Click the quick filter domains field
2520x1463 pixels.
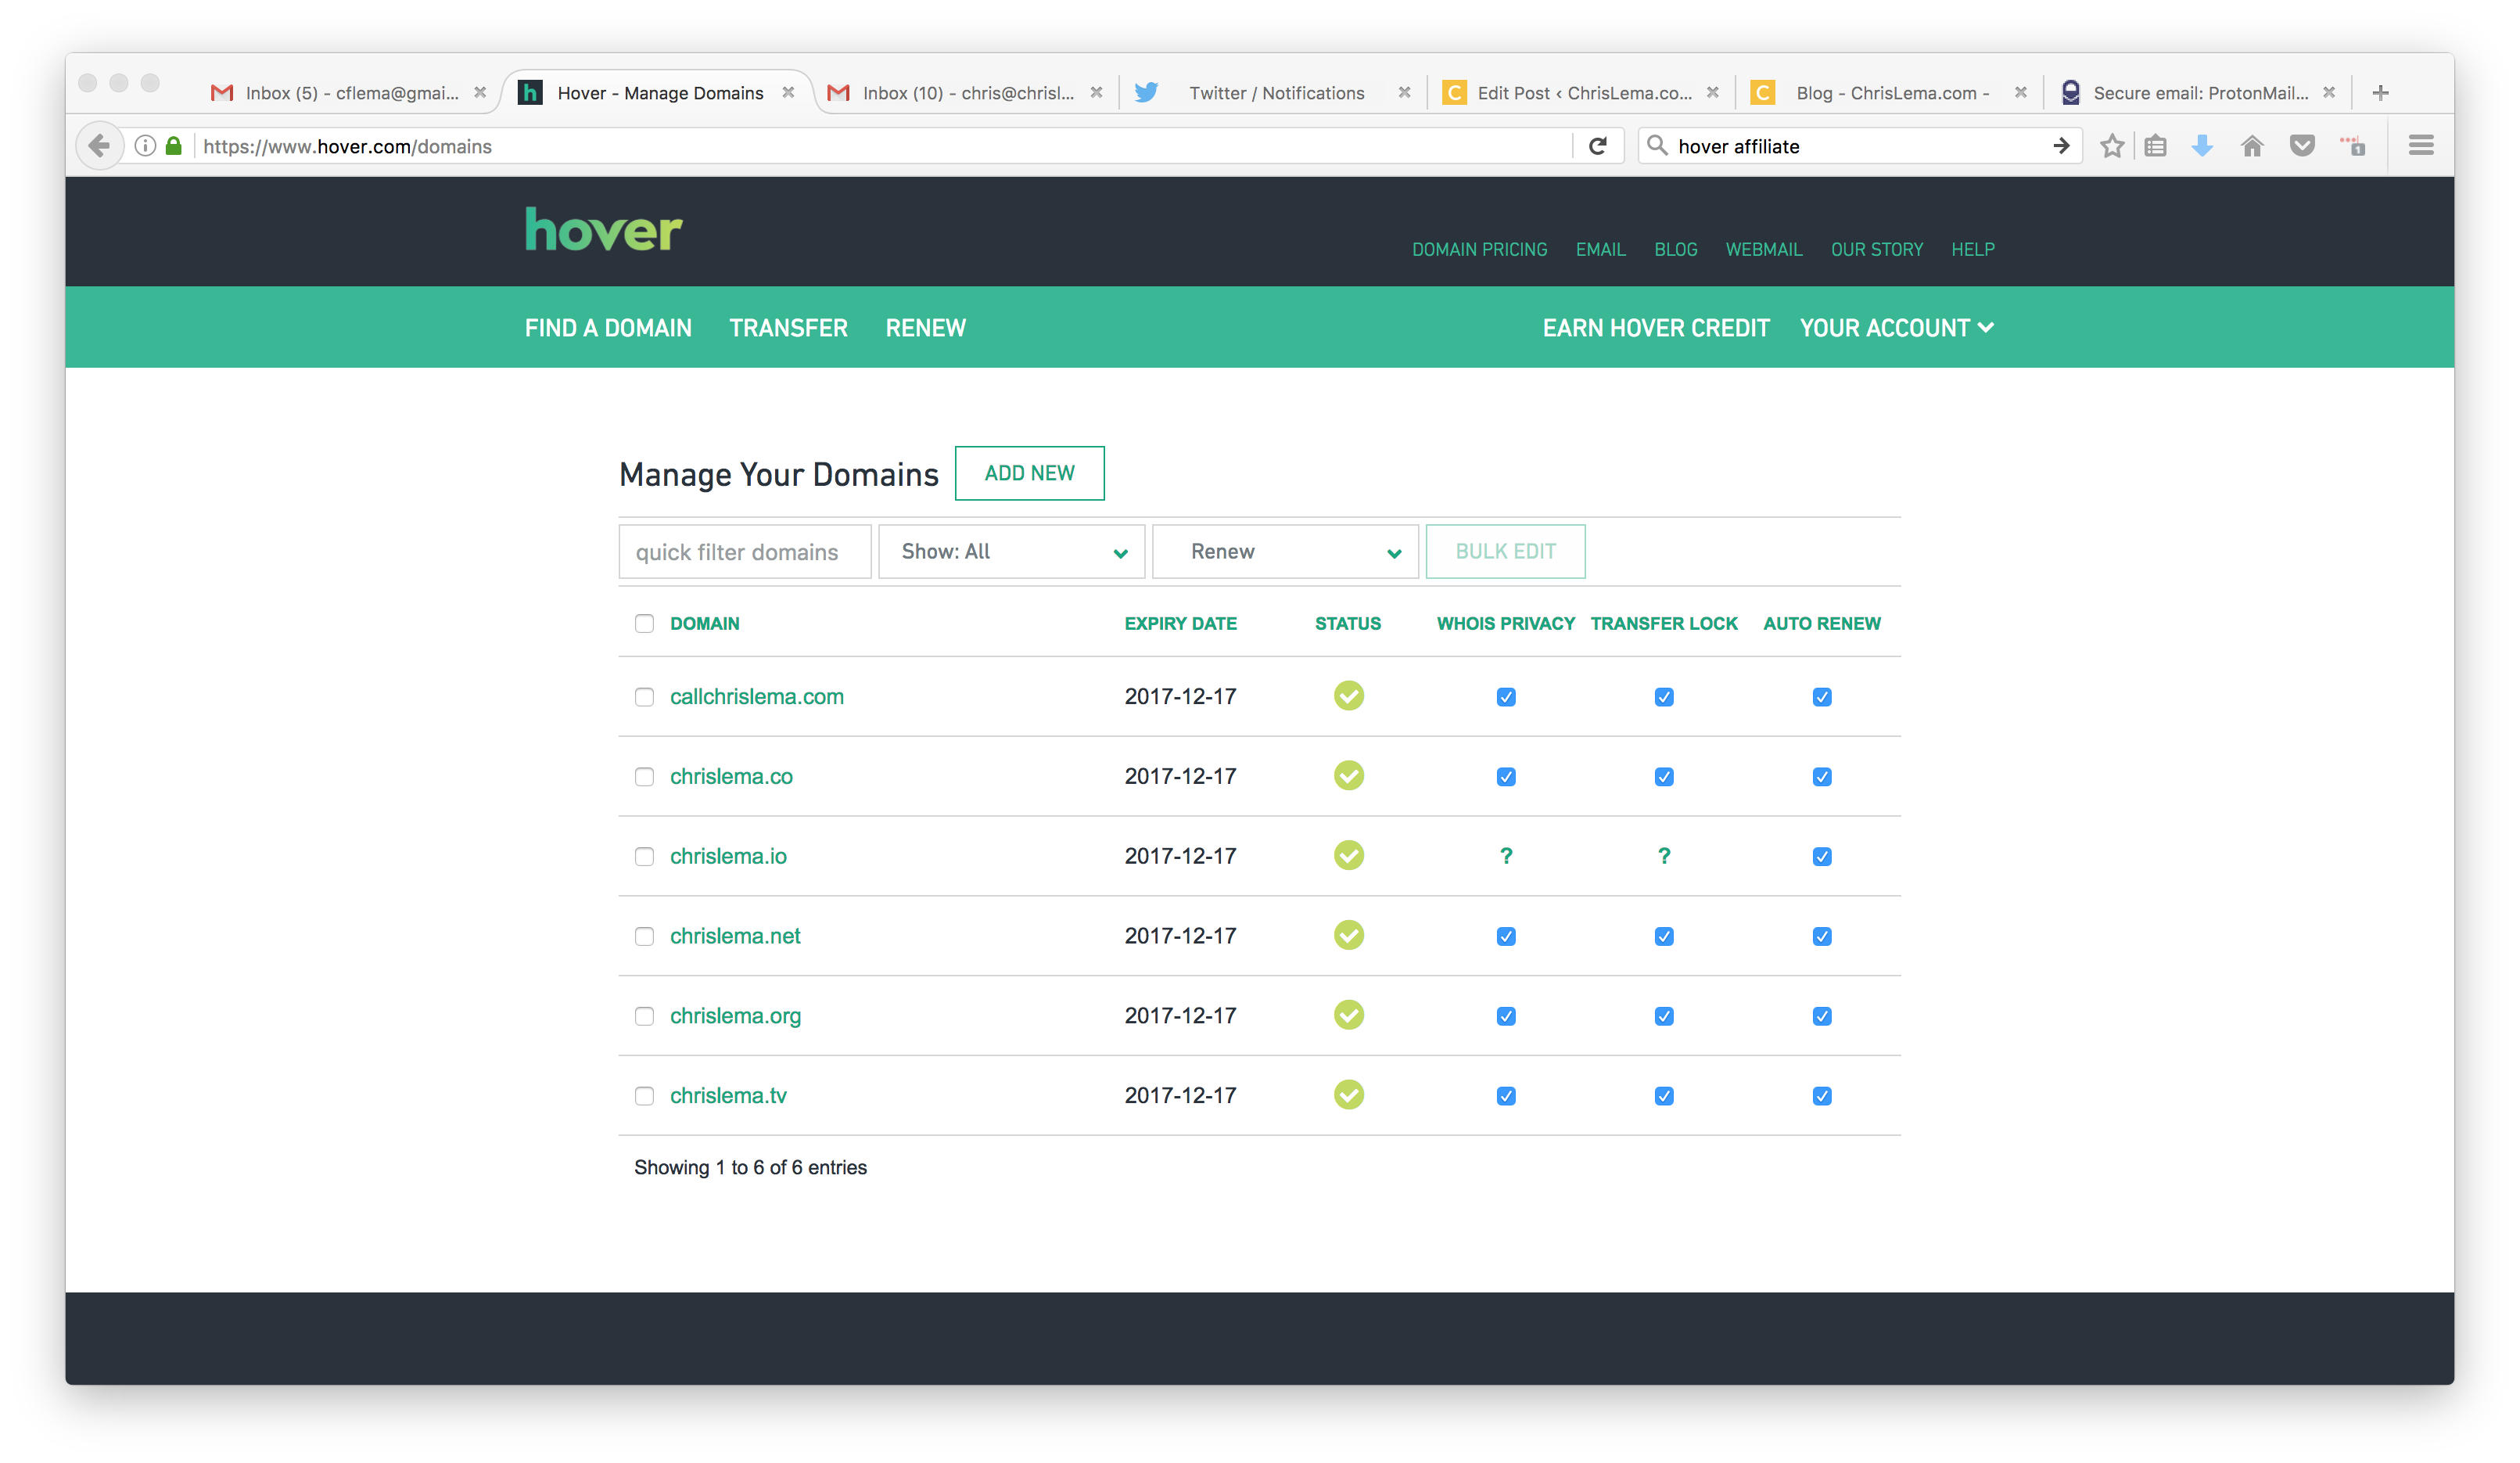coord(744,551)
